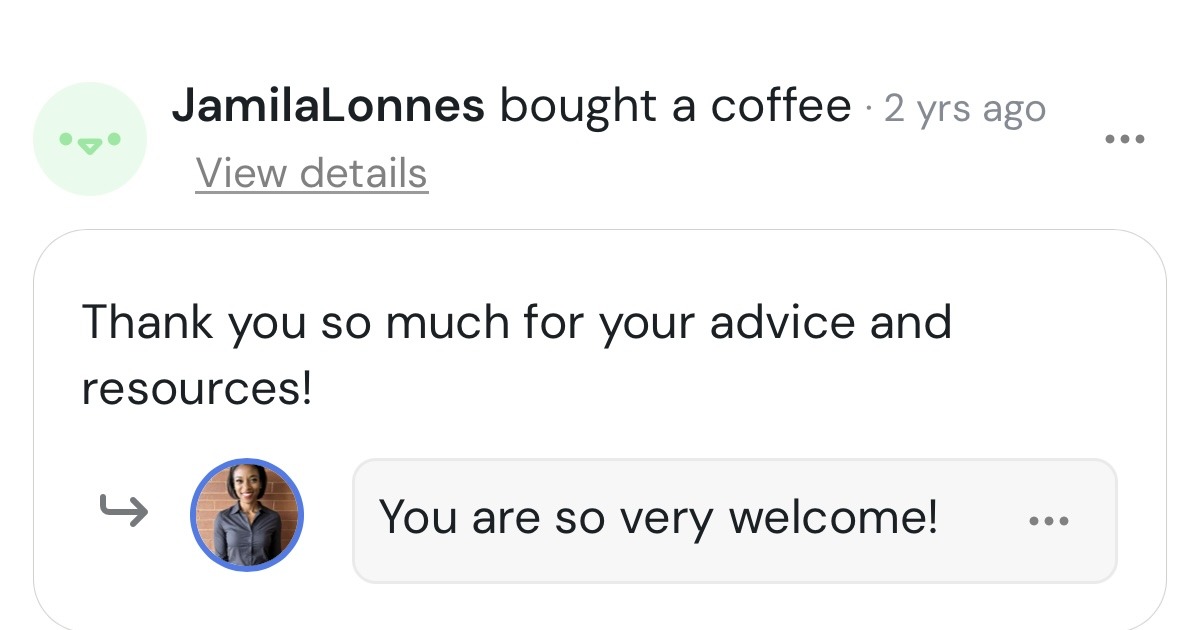Screen dimensions: 1203x630
Task: Click the curved reply arrow icon
Action: pos(125,513)
